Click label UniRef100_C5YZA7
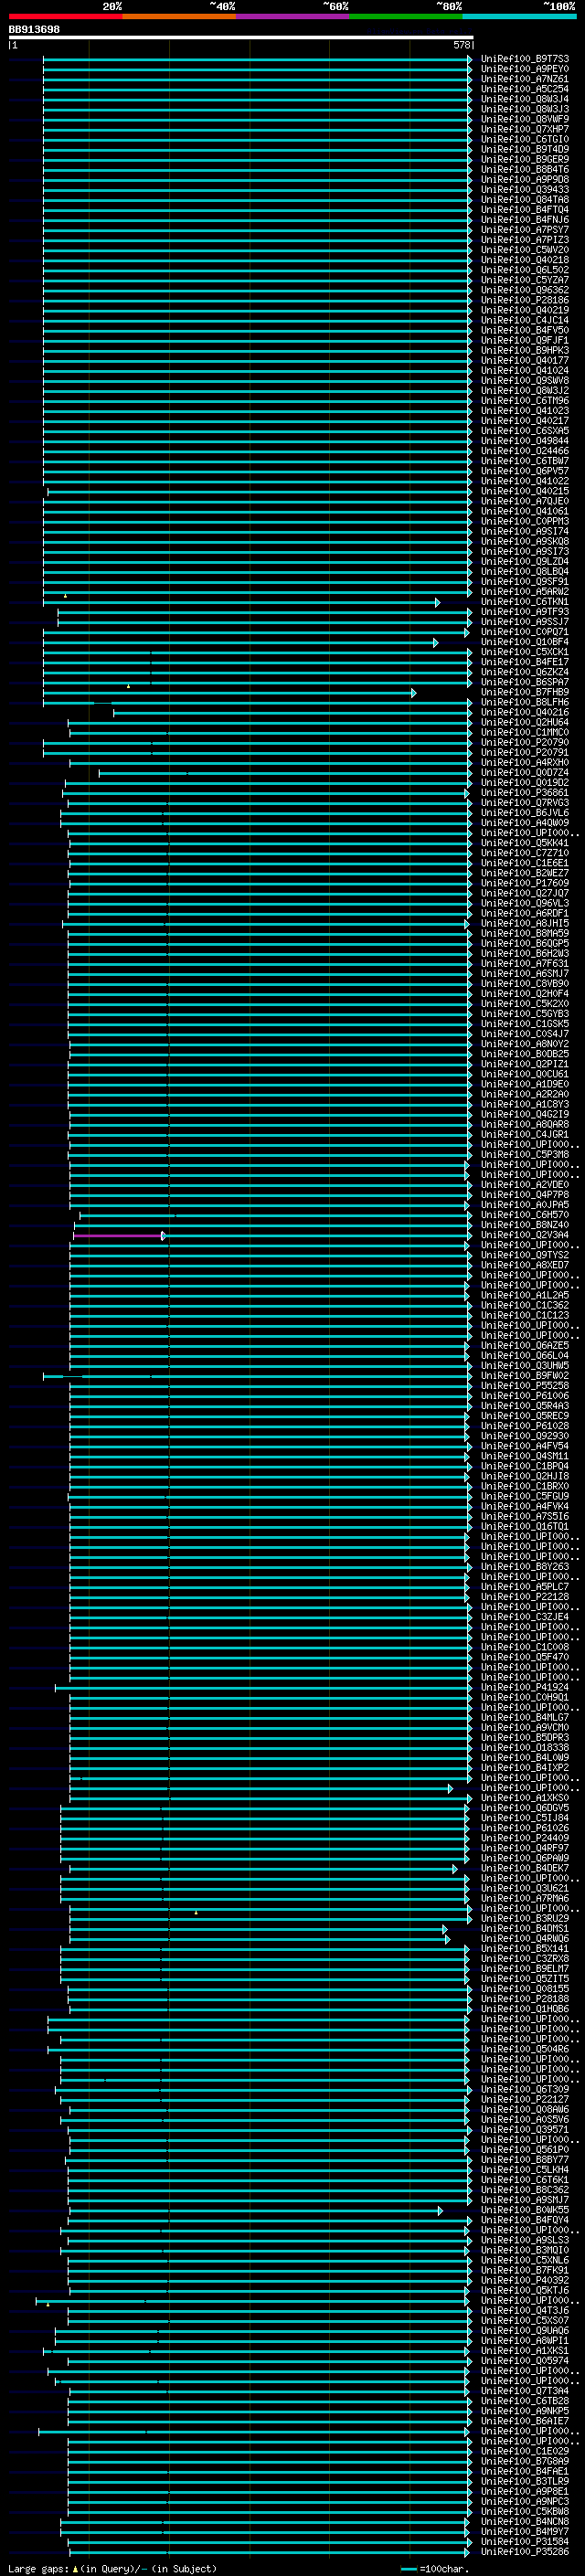585x2576 pixels. pyautogui.click(x=525, y=280)
